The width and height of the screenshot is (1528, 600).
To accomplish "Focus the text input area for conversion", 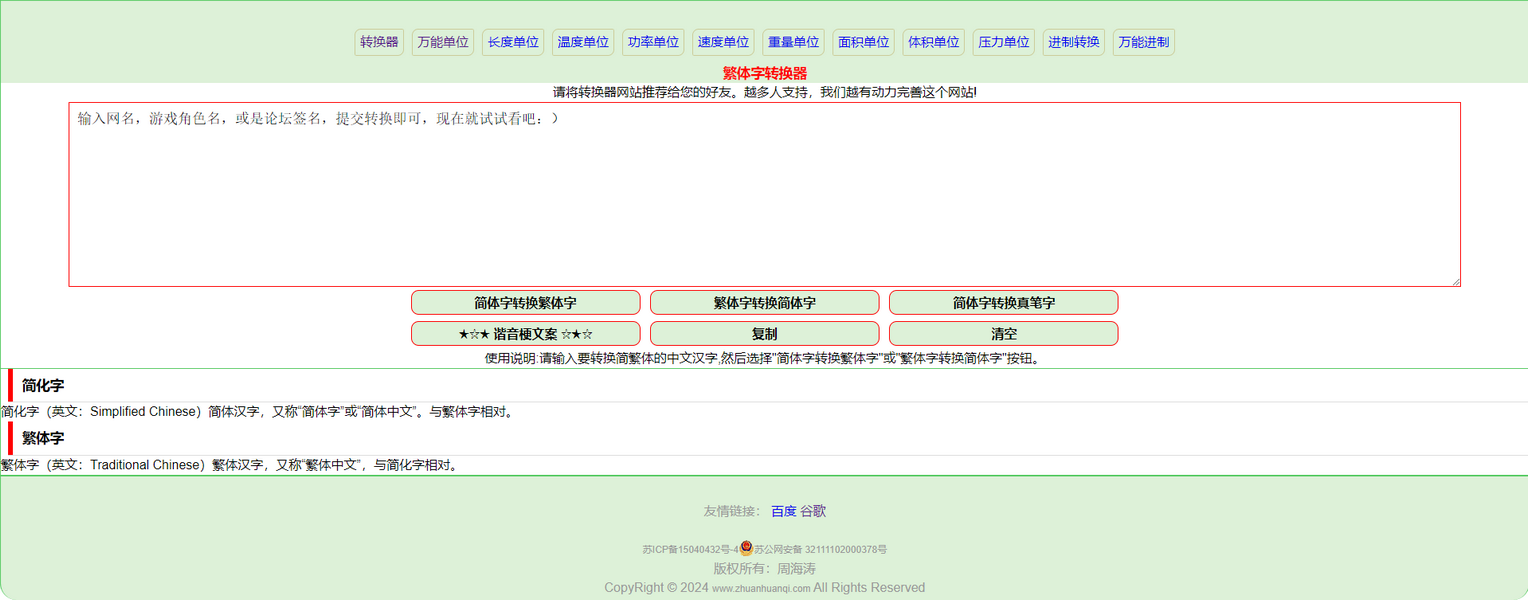I will click(764, 195).
